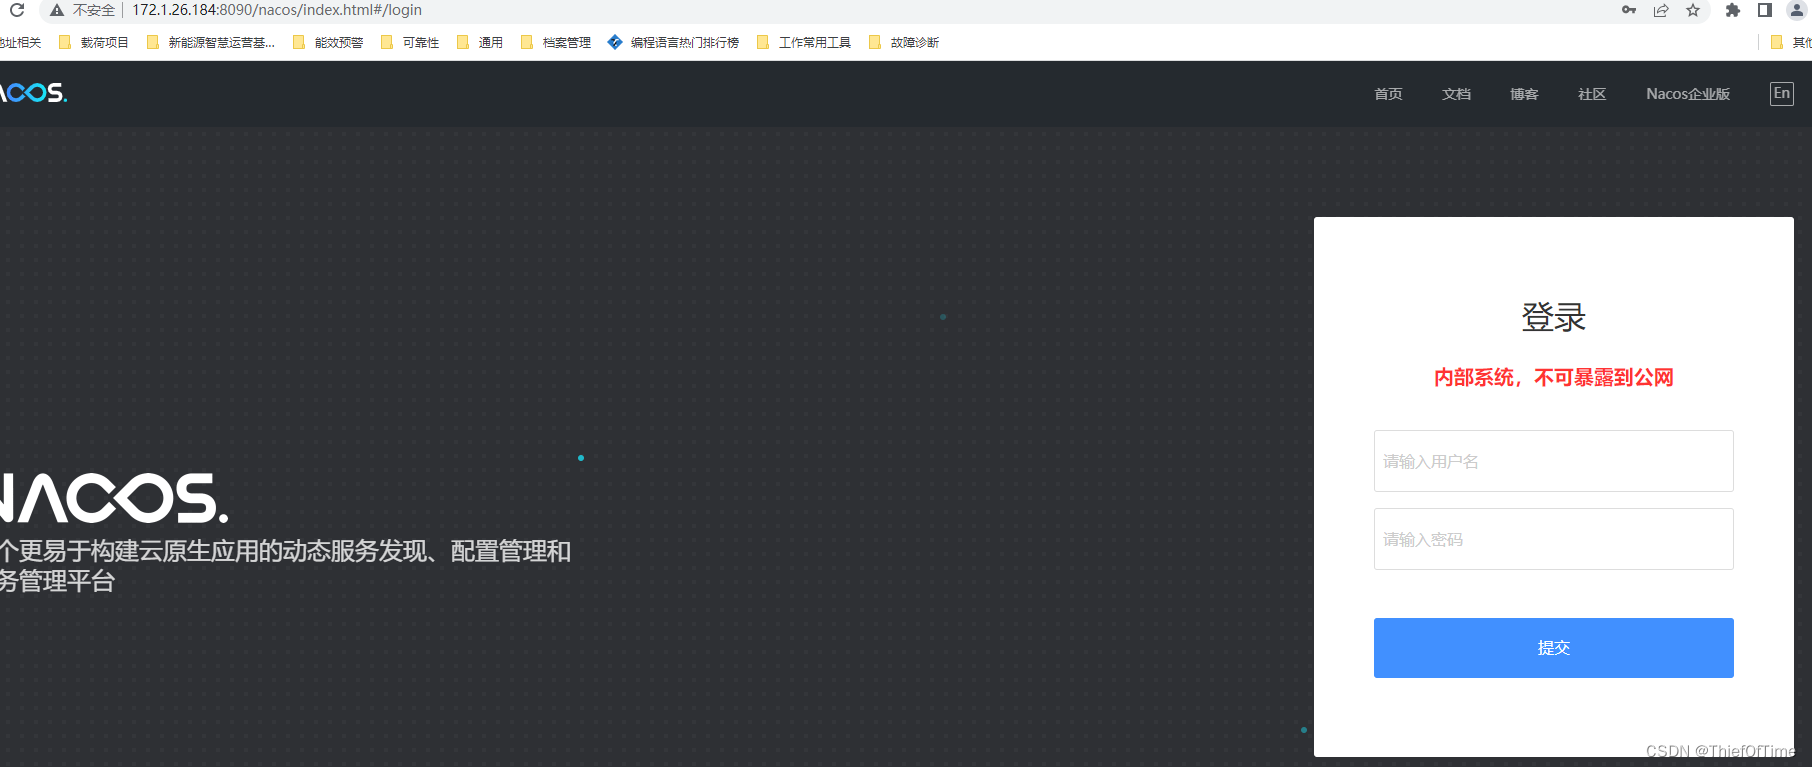Open the 能效预警 bookmark folder

pos(328,42)
